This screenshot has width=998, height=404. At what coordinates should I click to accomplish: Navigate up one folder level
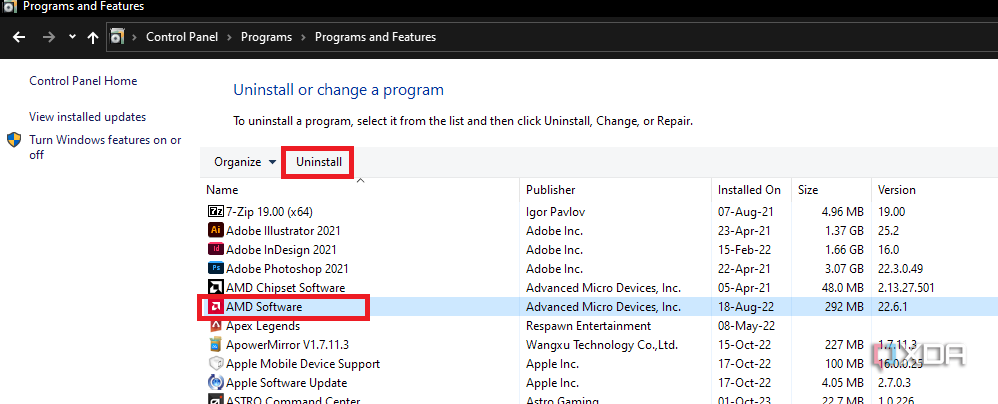click(93, 38)
